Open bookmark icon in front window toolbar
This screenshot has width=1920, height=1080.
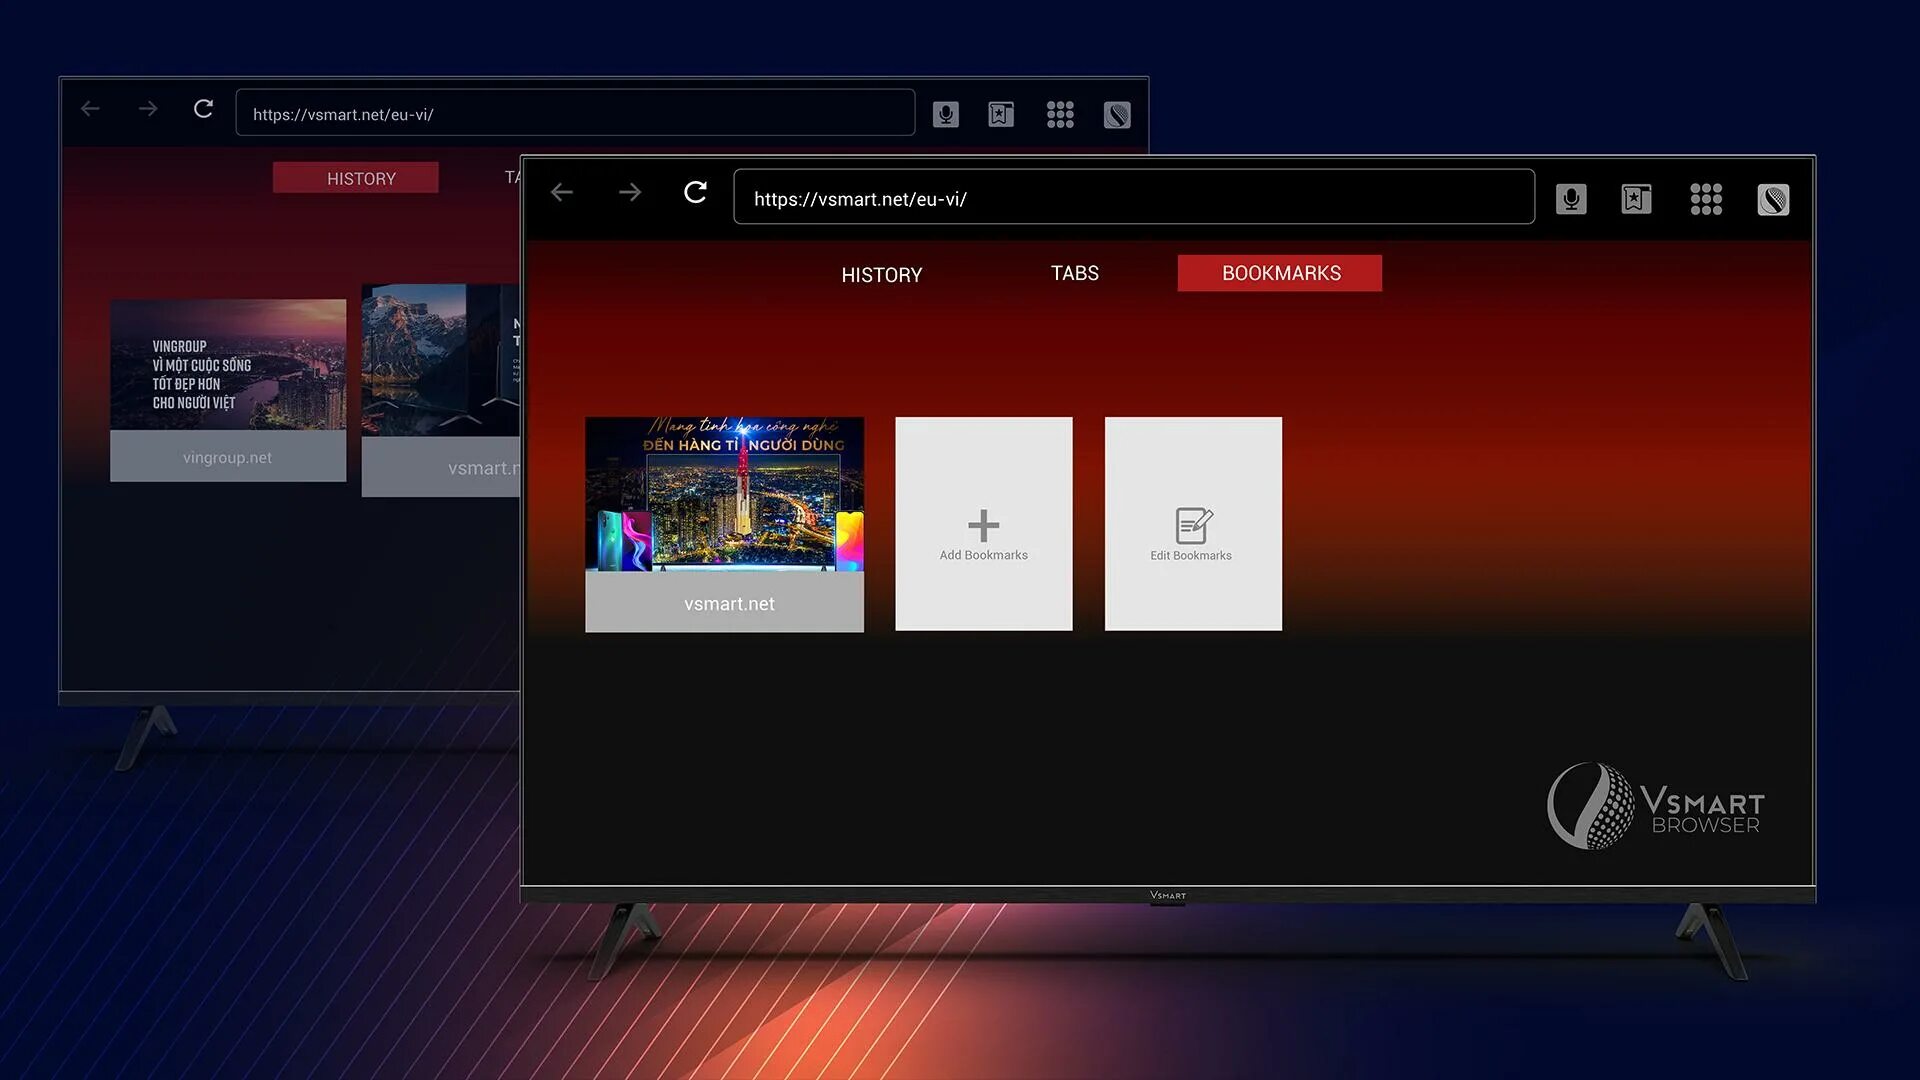[1636, 199]
